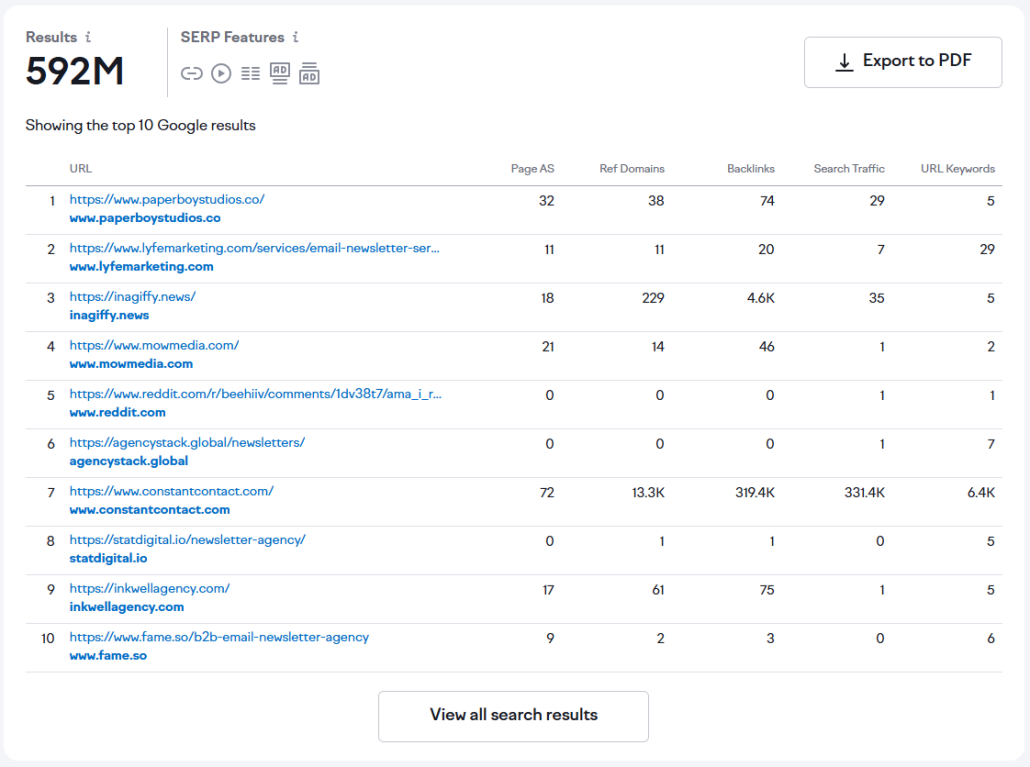Click the video SERP feature play icon
The width and height of the screenshot is (1030, 767).
point(221,74)
